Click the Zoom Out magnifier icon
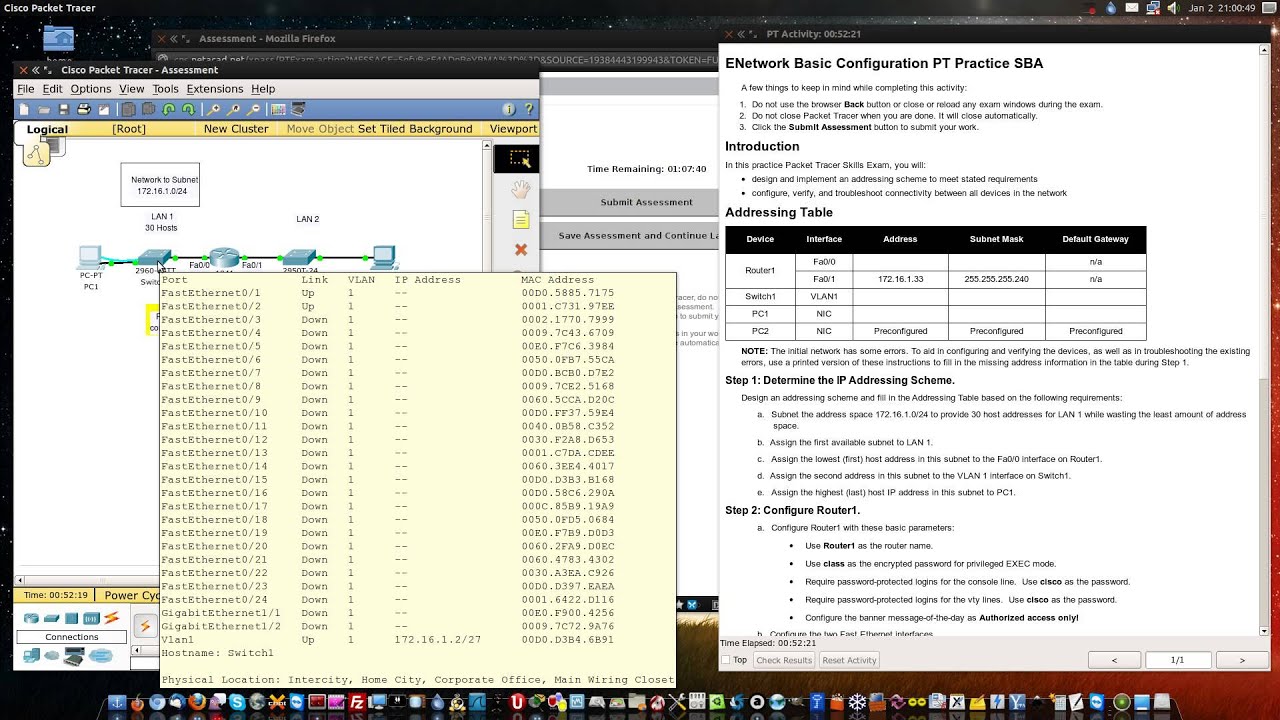 pos(254,109)
